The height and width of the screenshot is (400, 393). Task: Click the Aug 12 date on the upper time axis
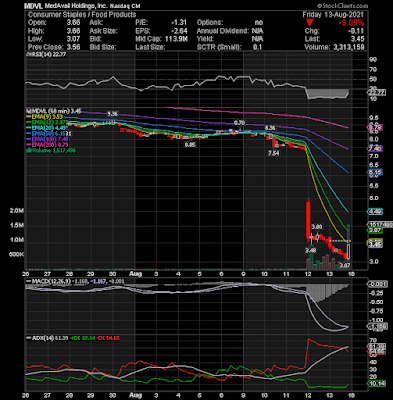pos(308,274)
